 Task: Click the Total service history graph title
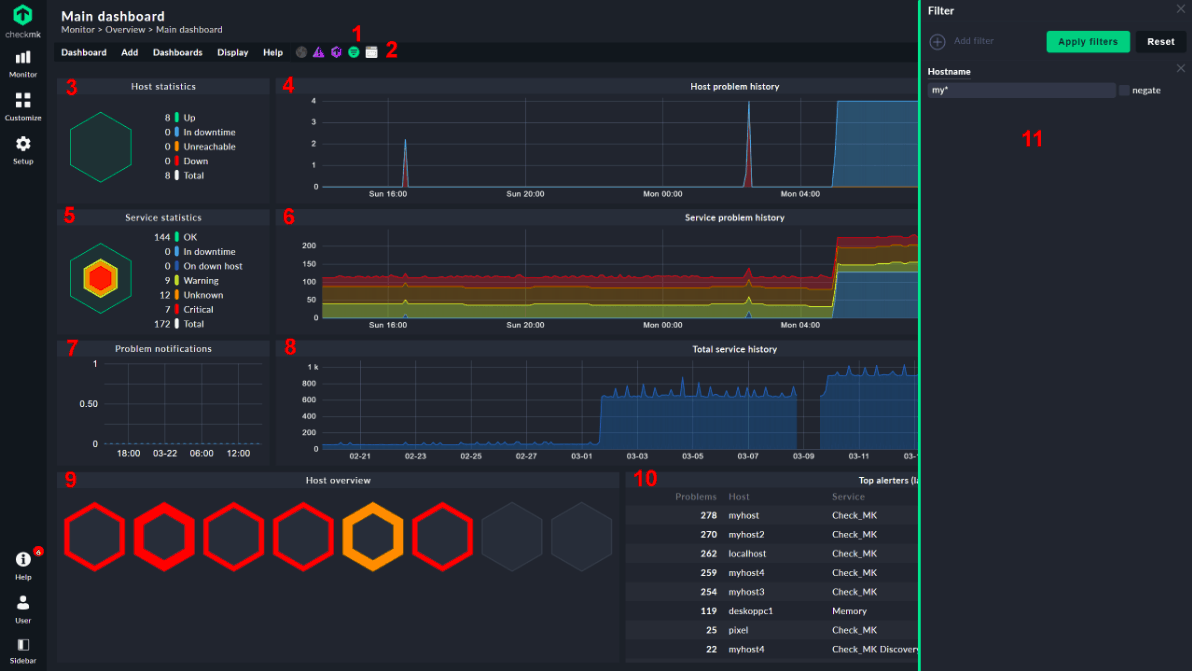(x=734, y=350)
